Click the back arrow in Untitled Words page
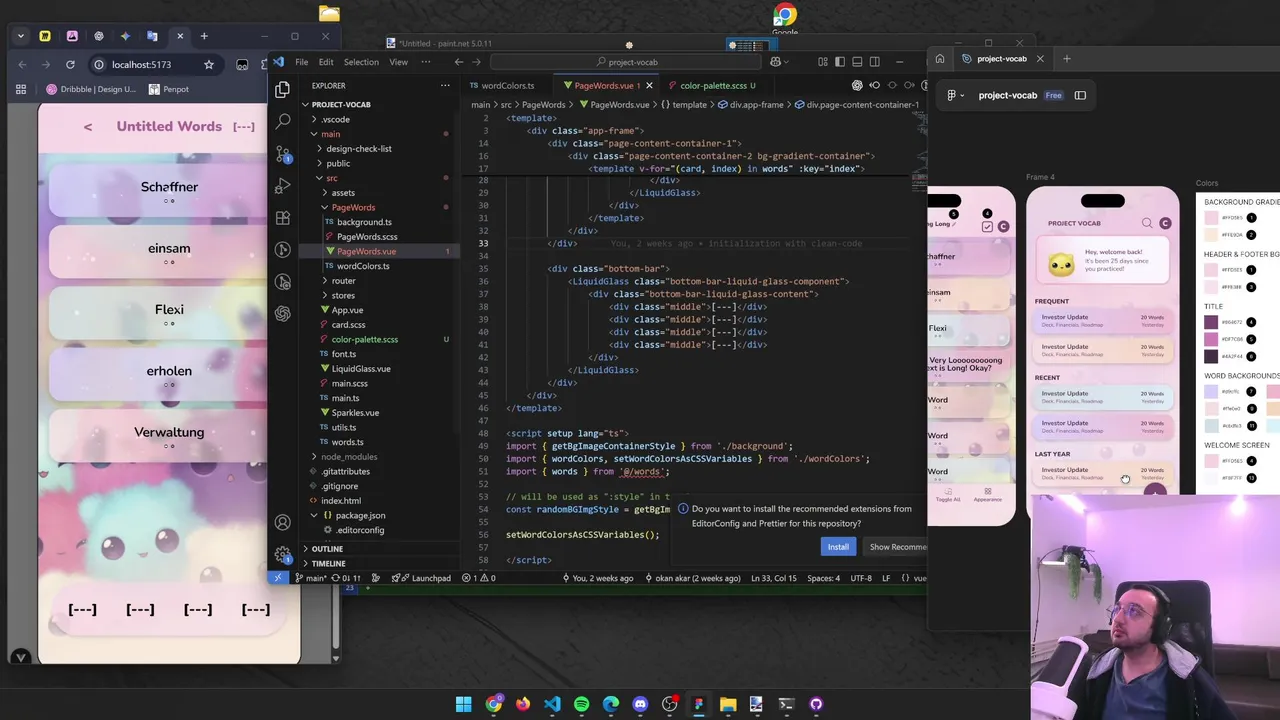This screenshot has width=1280, height=720. coord(88,127)
